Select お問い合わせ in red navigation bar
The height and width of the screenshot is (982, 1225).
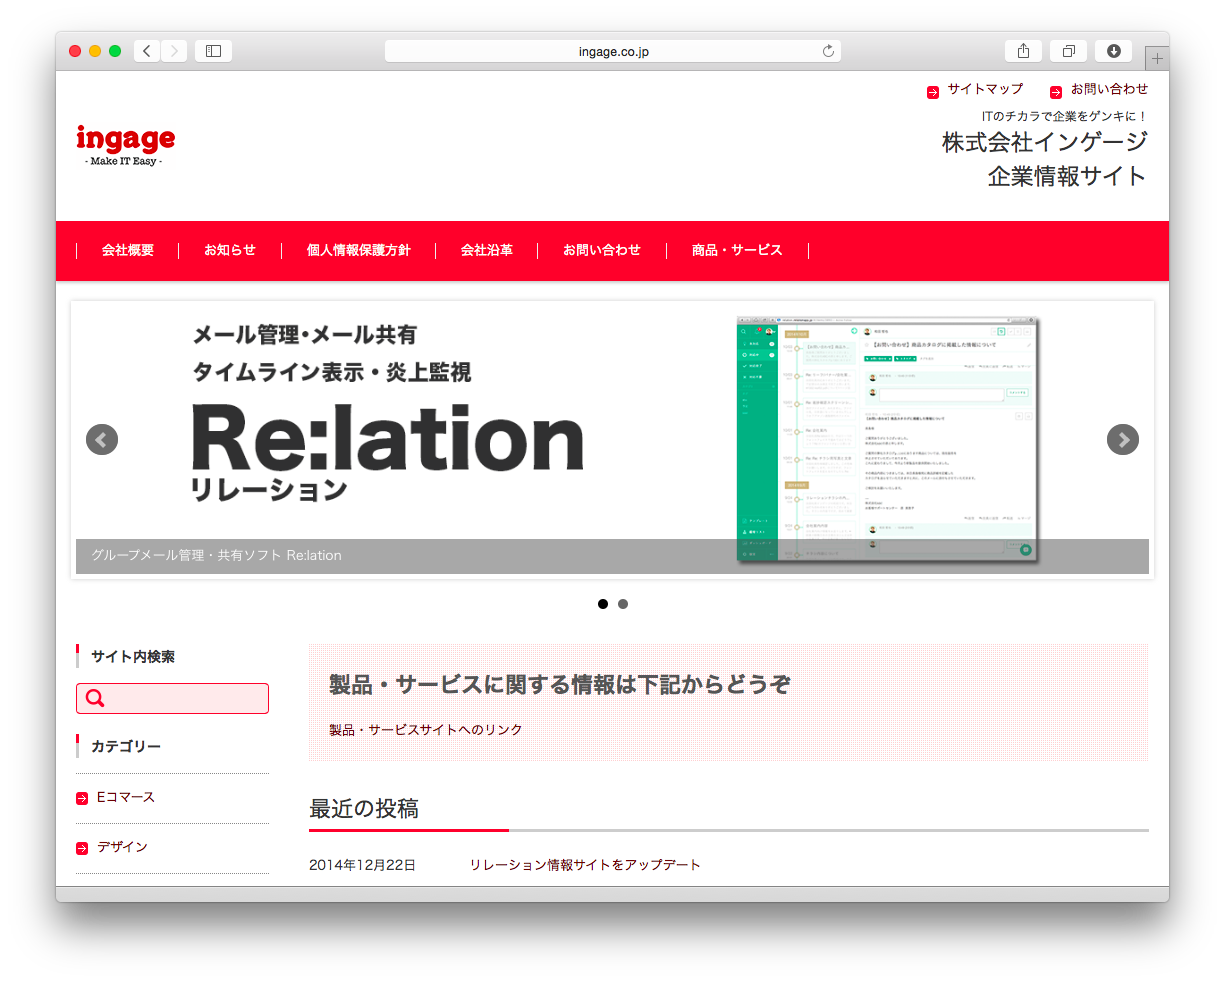coord(601,250)
